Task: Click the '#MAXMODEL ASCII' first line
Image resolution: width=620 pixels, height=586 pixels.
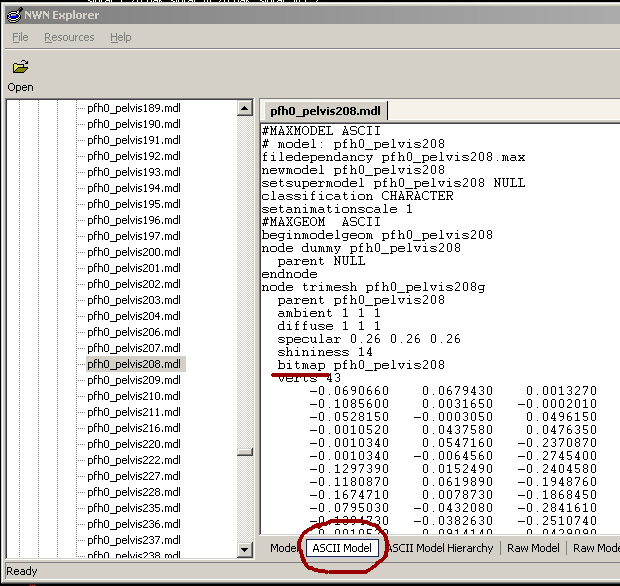Action: (x=321, y=130)
